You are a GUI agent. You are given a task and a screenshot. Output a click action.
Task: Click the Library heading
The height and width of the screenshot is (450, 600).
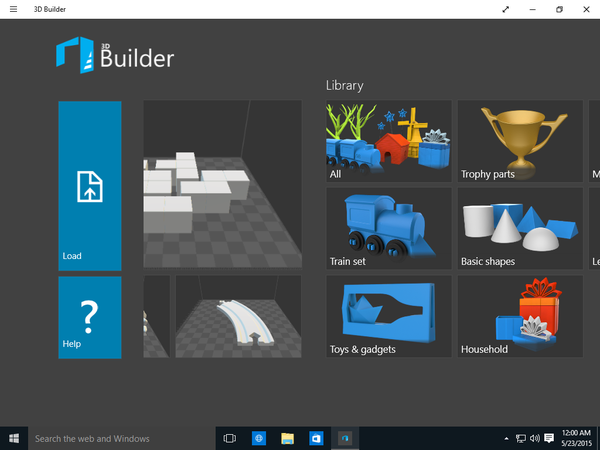coord(345,85)
